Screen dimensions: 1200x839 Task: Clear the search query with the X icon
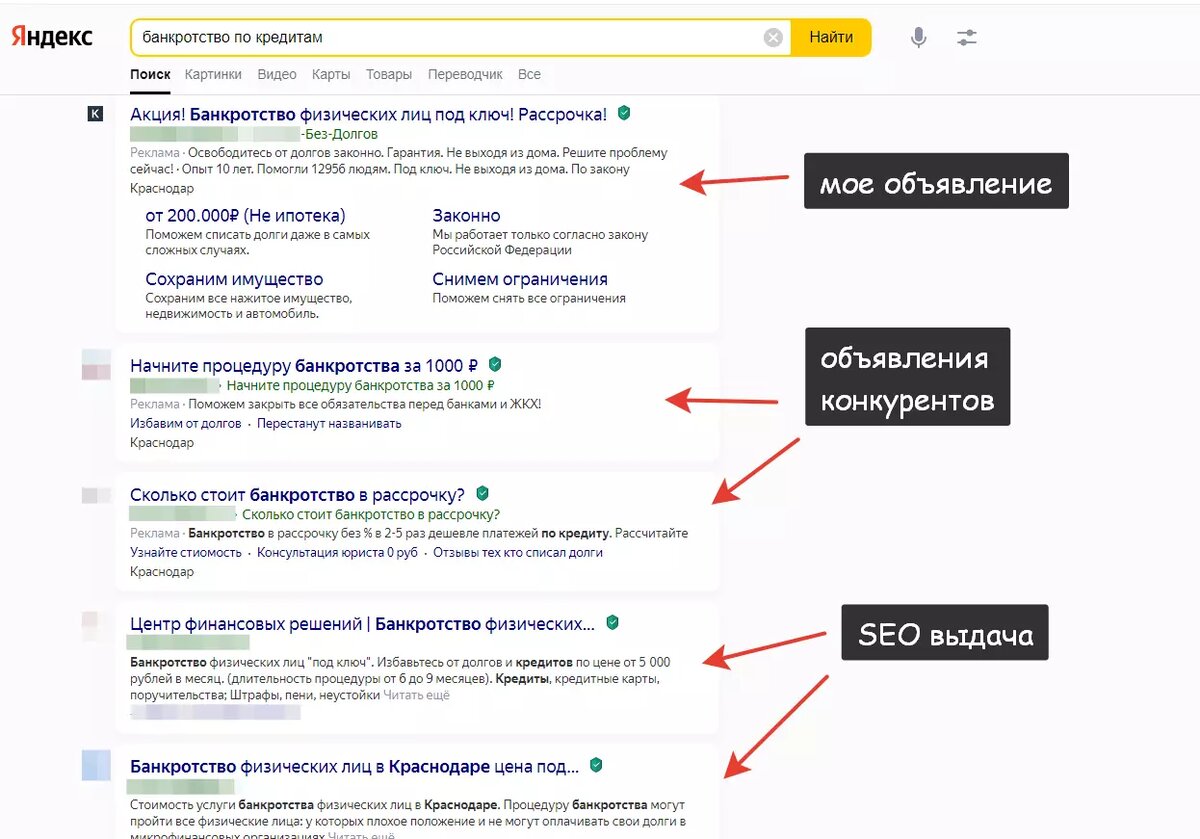(773, 38)
